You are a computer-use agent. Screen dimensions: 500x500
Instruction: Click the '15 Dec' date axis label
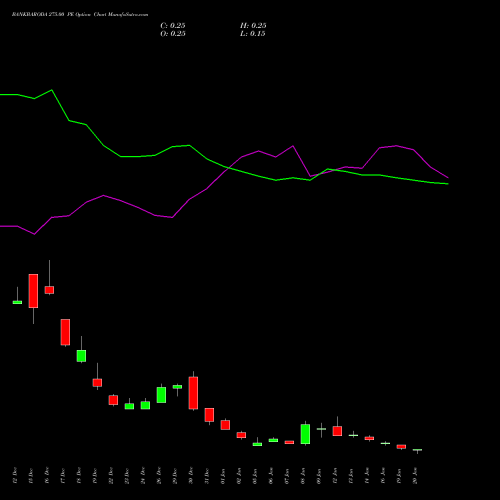(x=31, y=476)
